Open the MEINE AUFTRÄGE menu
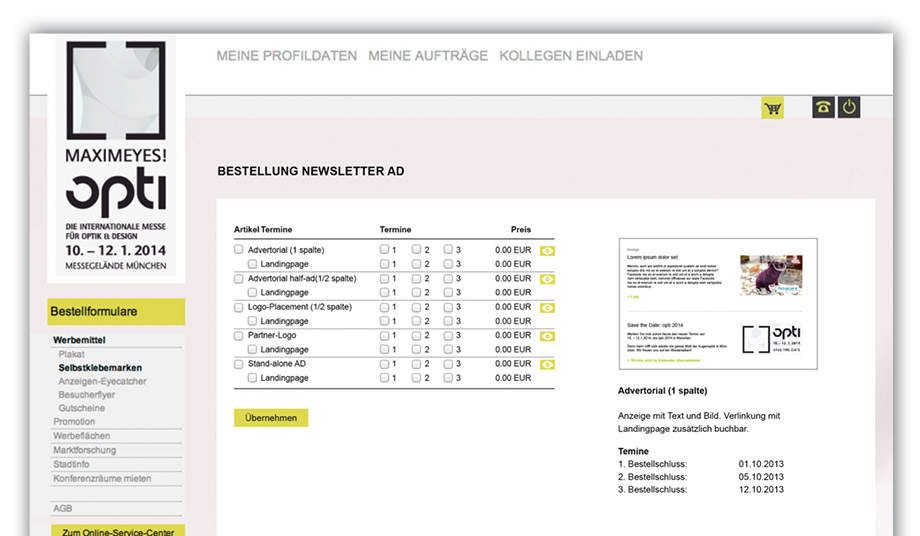The image size is (920, 536). tap(428, 56)
